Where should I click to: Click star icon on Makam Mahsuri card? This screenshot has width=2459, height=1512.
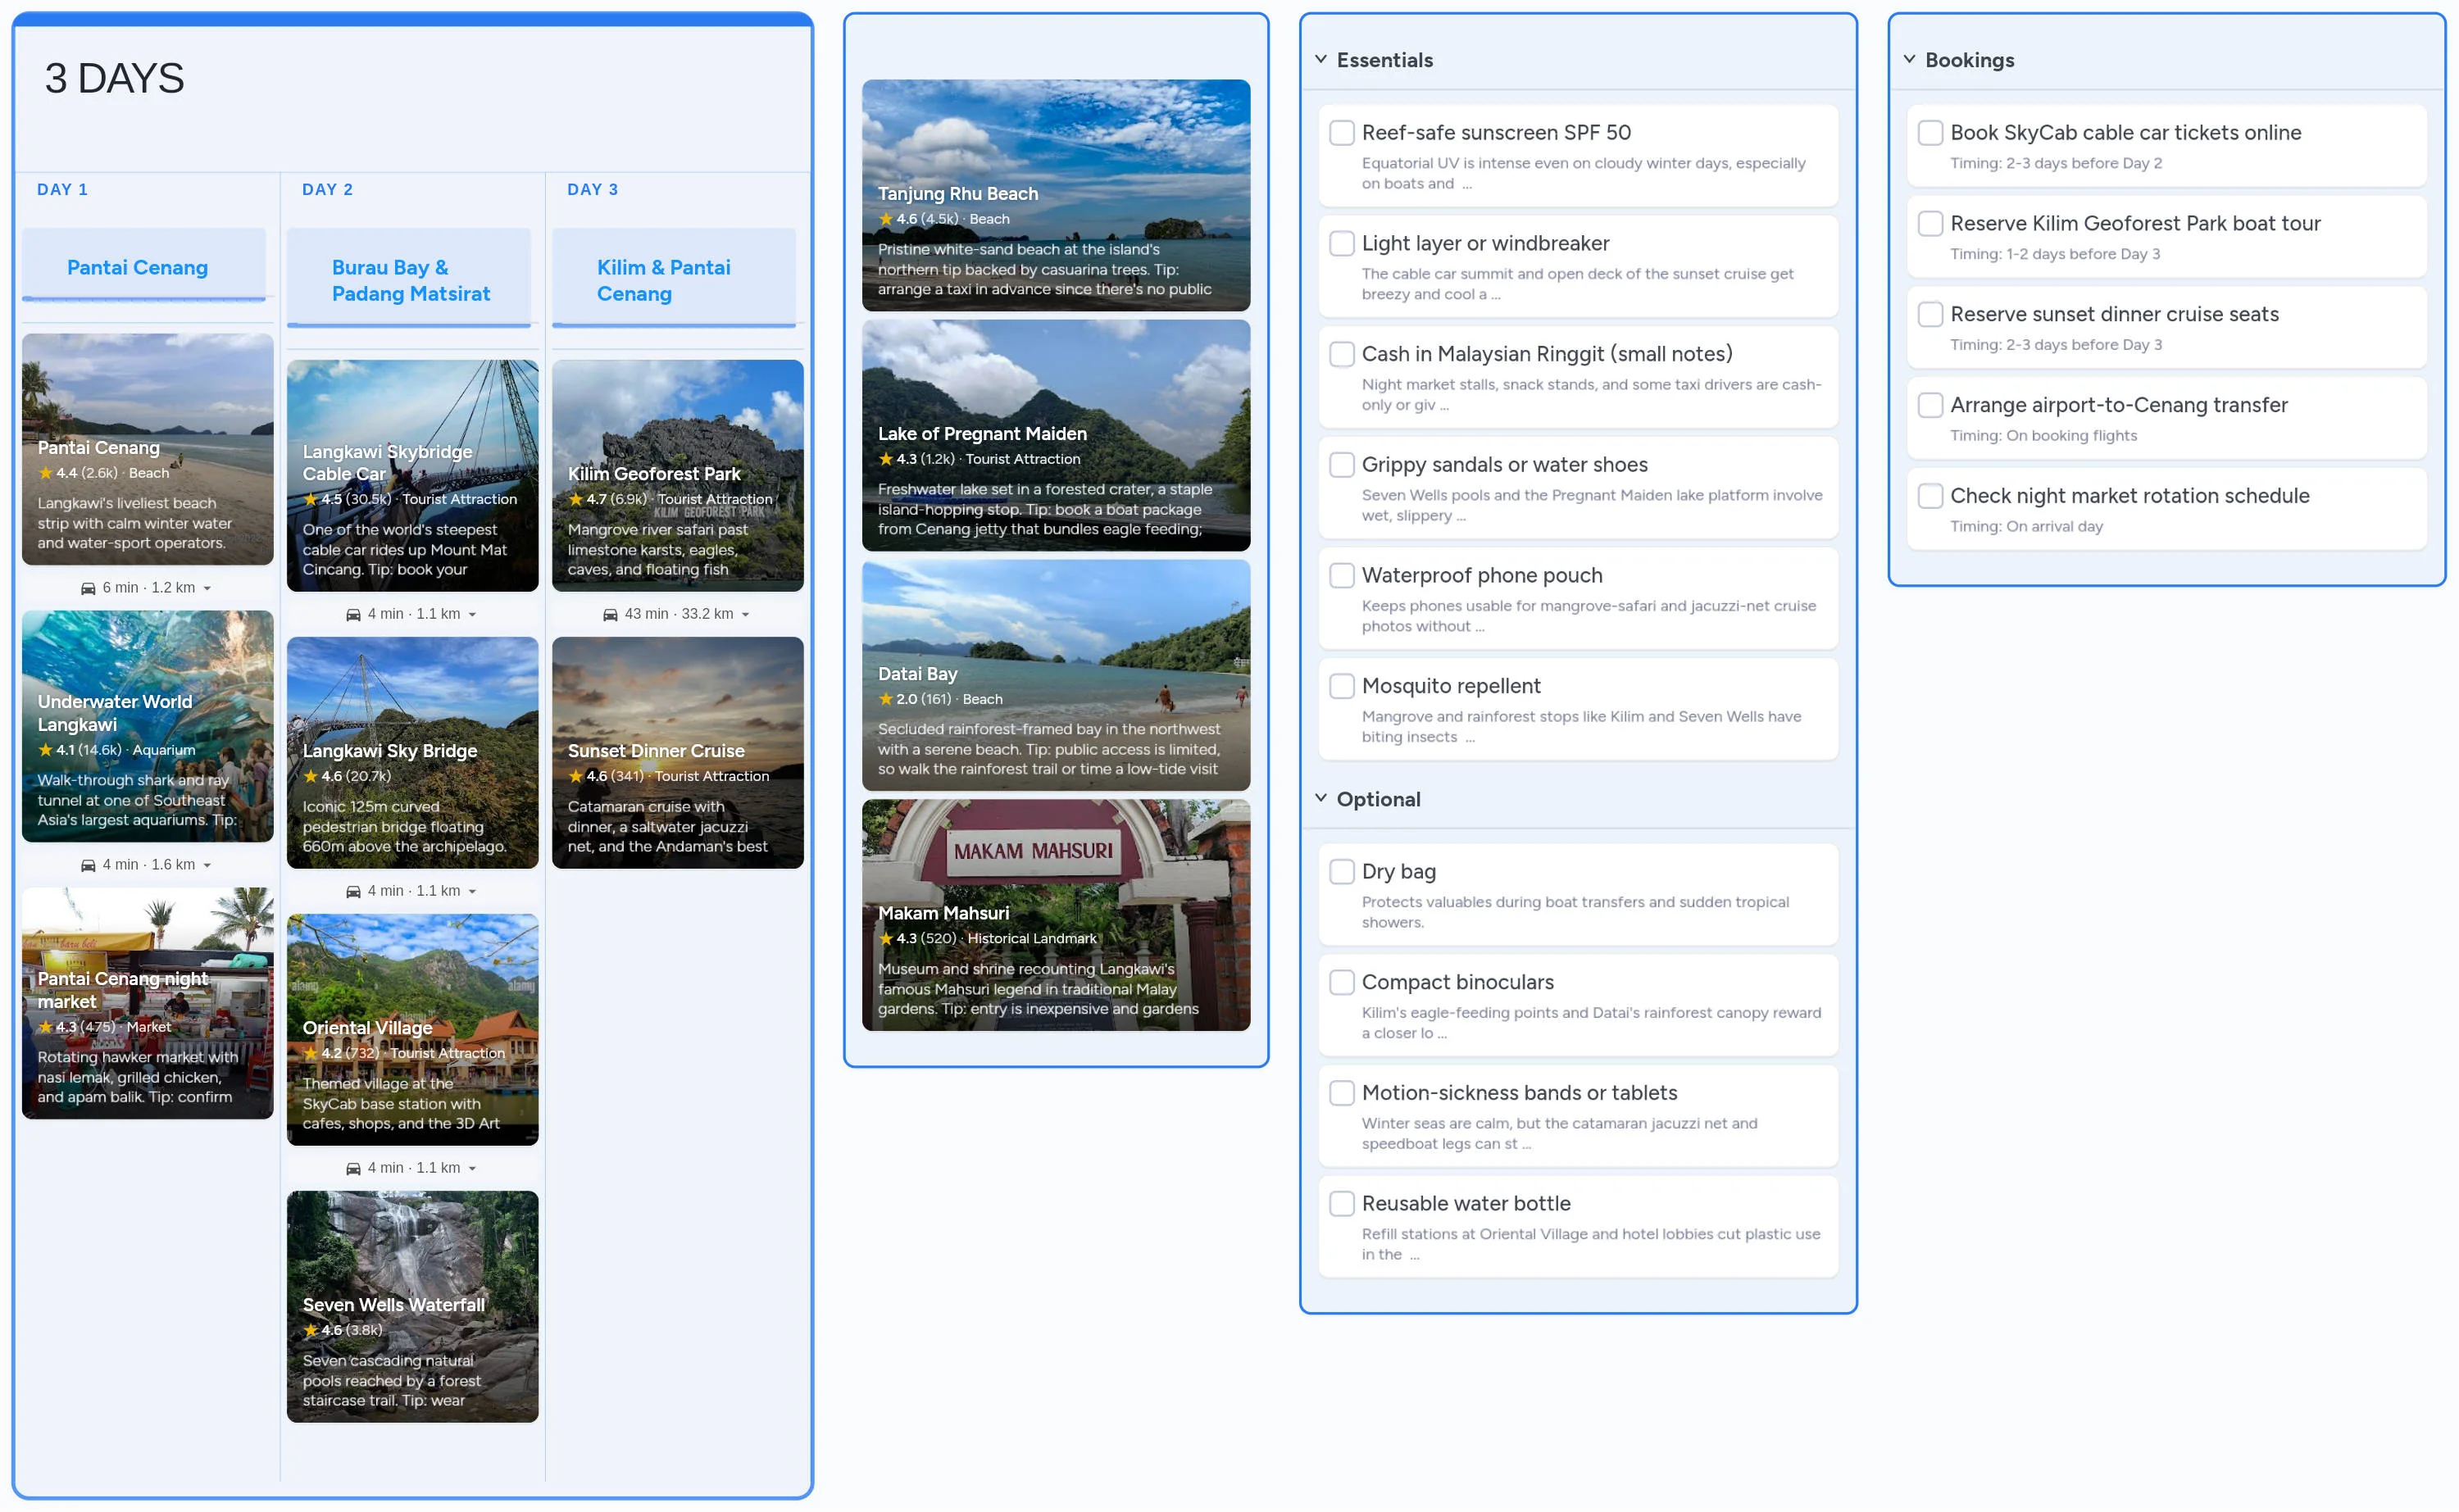pos(885,938)
